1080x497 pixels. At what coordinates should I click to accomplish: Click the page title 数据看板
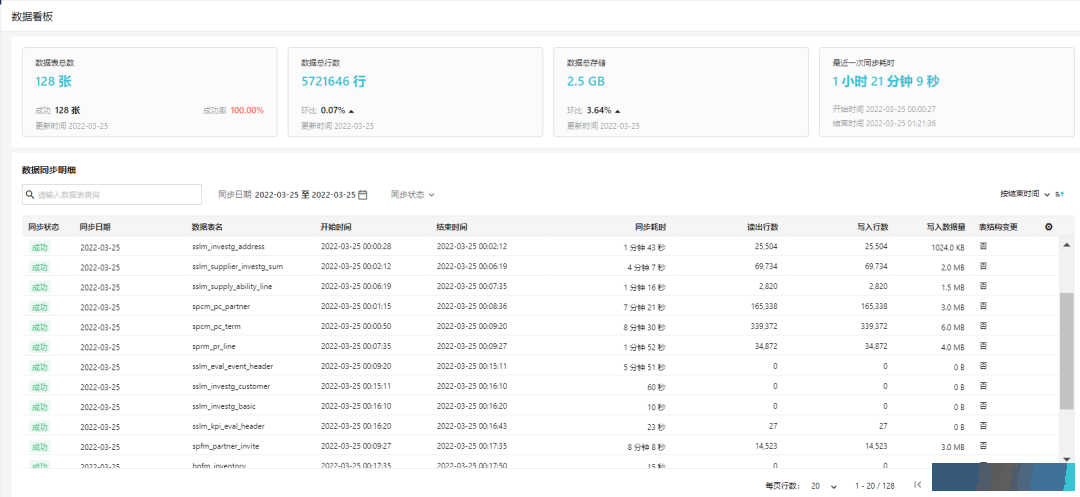pyautogui.click(x=32, y=17)
